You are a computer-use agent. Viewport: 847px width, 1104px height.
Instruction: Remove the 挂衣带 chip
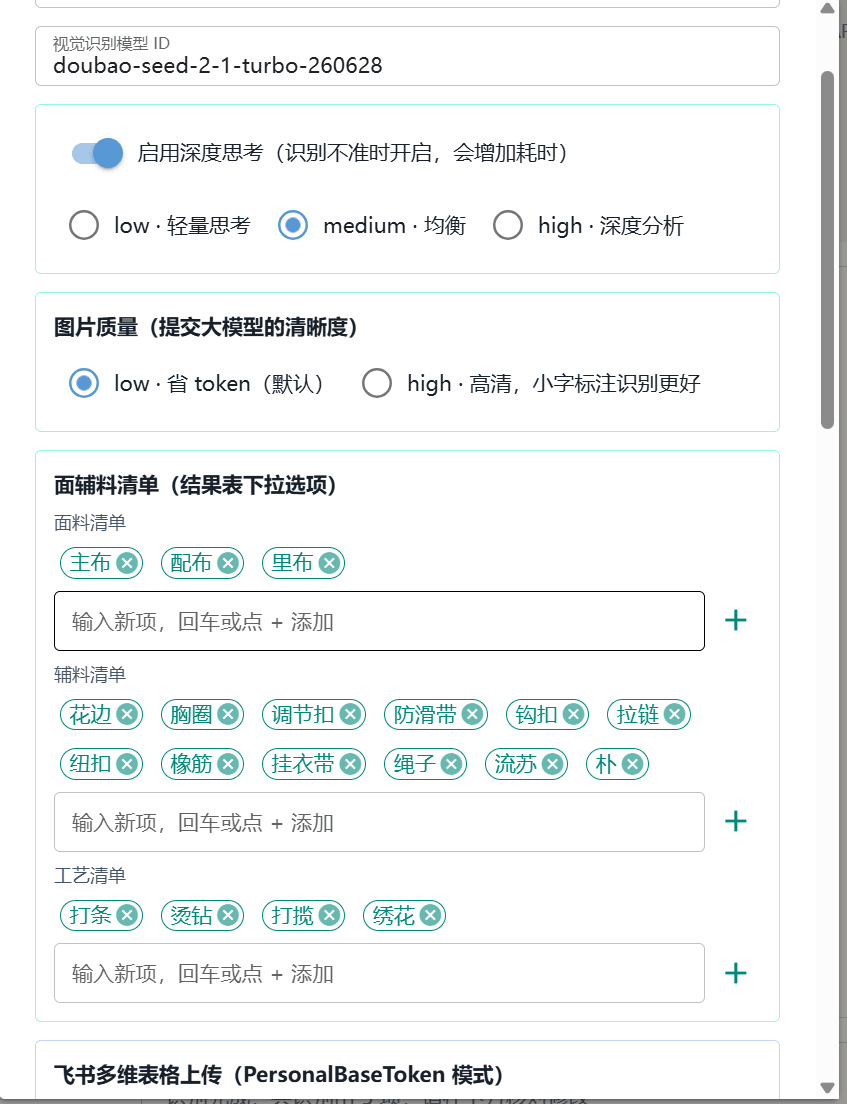click(350, 764)
